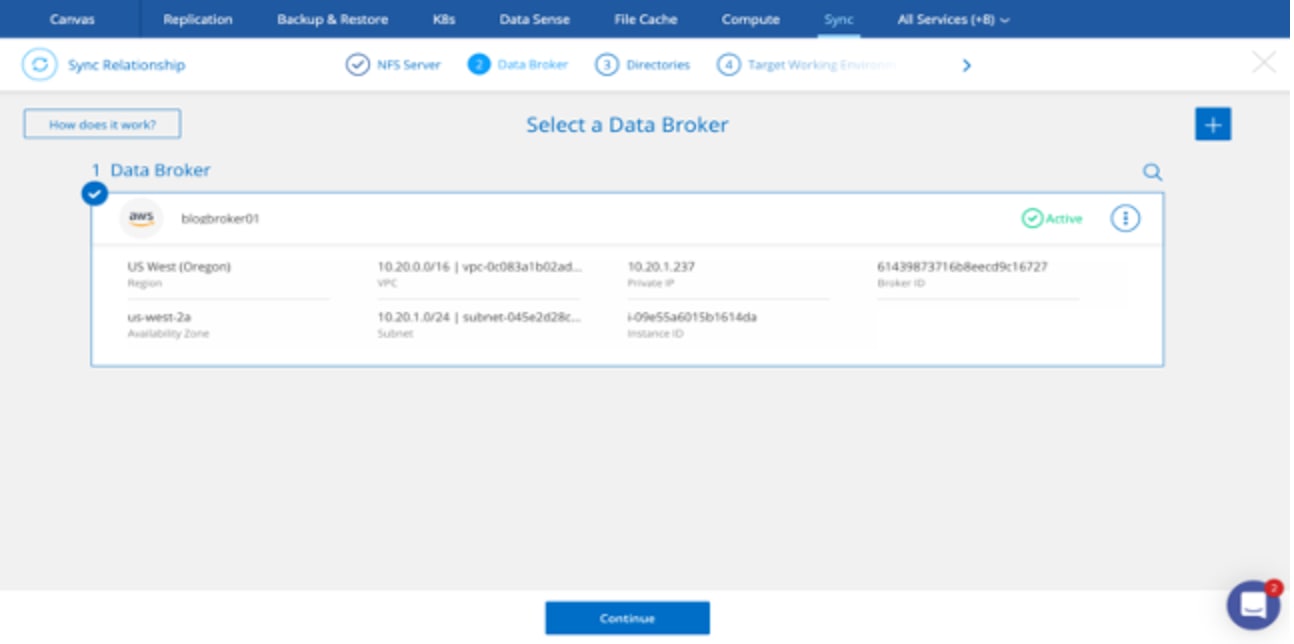1294x644 pixels.
Task: Click the NFS Server completed step checkmark
Action: (x=357, y=65)
